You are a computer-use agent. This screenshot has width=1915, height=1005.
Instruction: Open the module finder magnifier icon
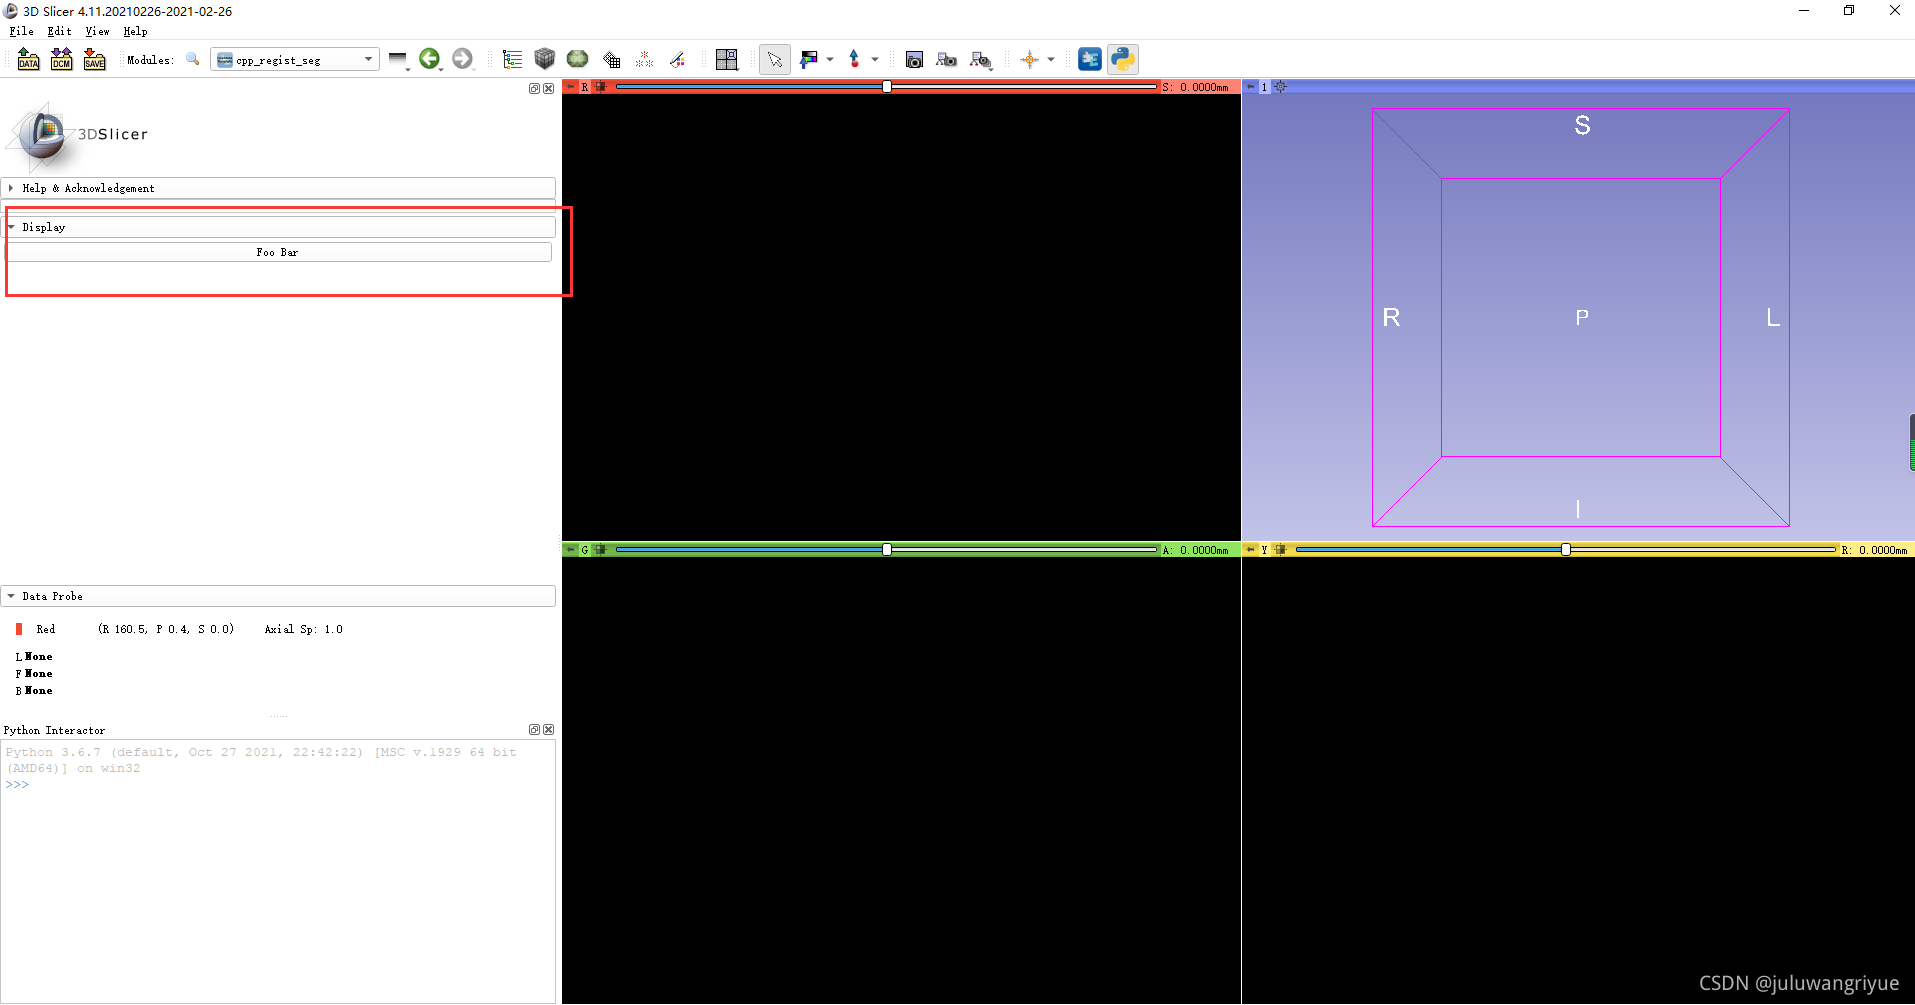(x=192, y=60)
